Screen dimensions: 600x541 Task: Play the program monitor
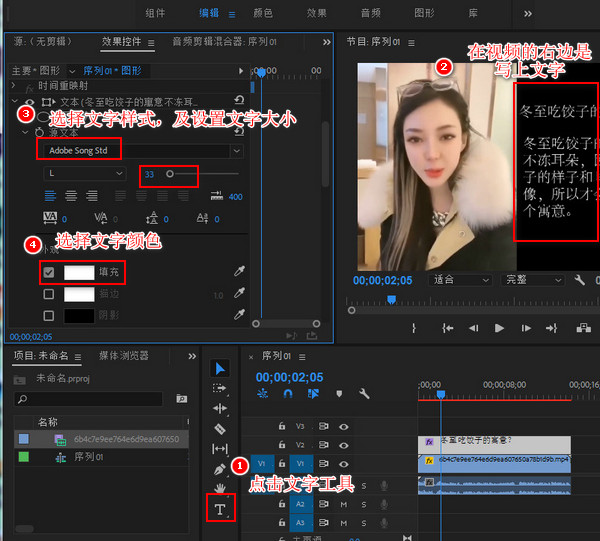tap(499, 328)
